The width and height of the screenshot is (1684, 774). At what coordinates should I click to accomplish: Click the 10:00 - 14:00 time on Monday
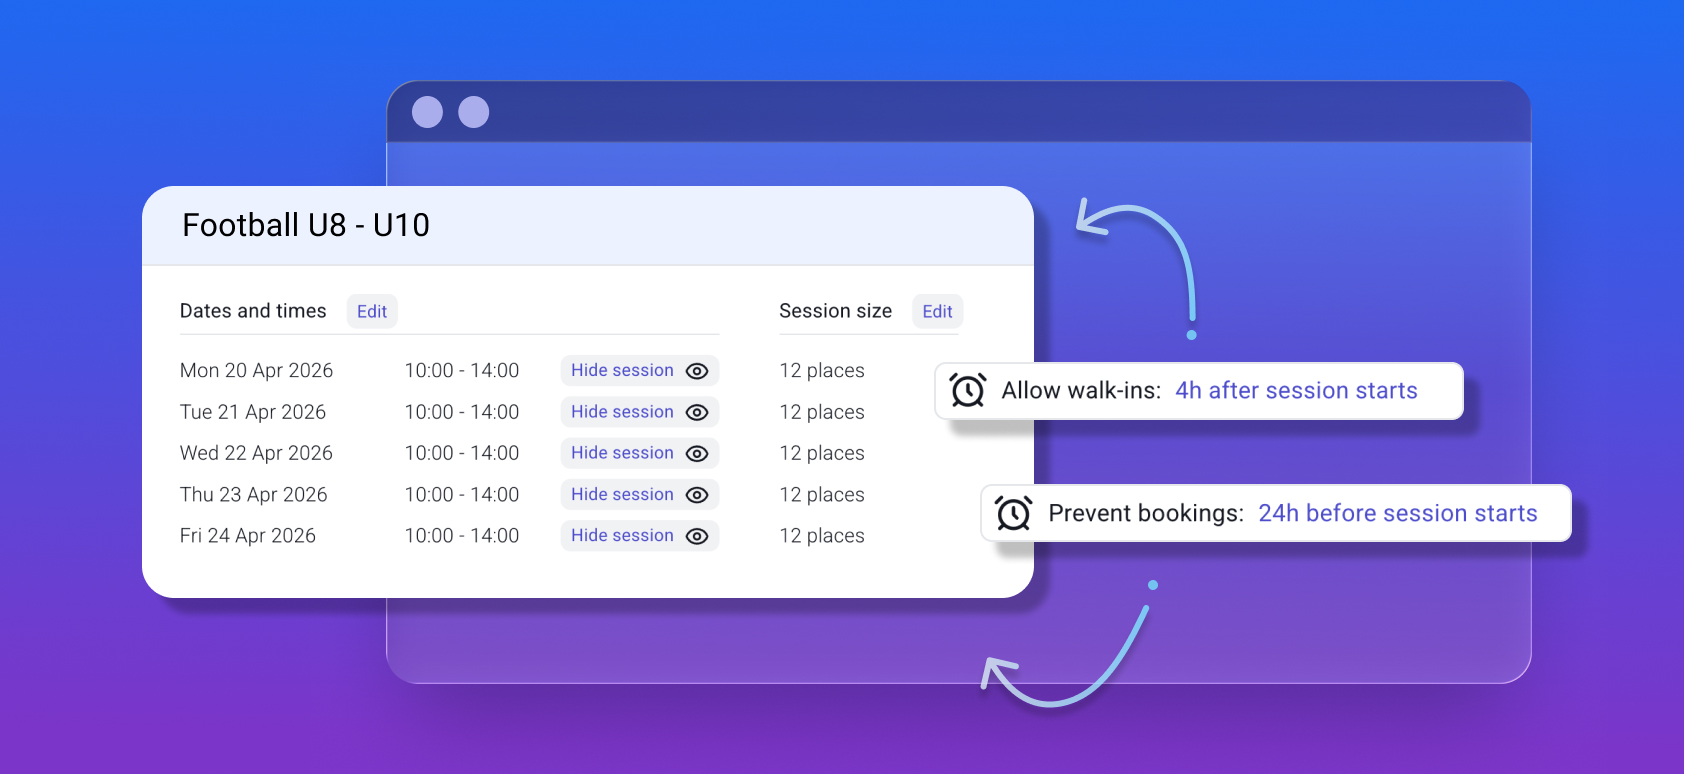coord(462,371)
